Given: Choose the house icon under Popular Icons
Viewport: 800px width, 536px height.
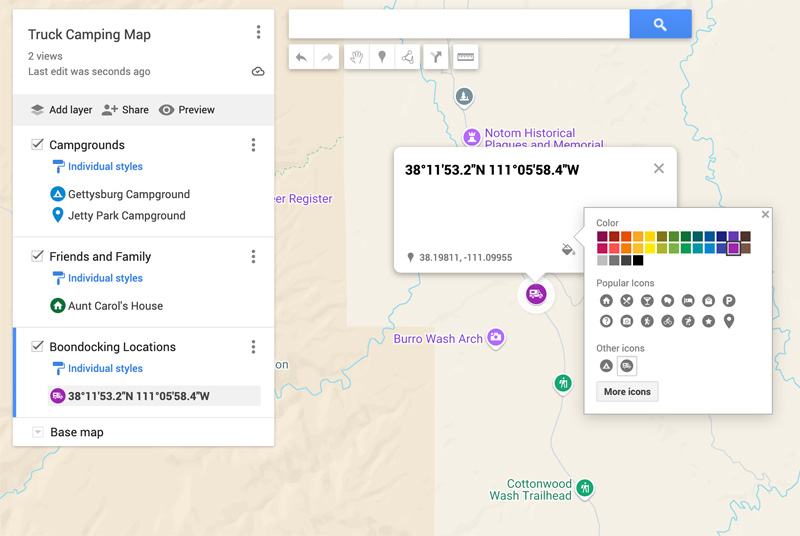Looking at the screenshot, I should [x=606, y=301].
